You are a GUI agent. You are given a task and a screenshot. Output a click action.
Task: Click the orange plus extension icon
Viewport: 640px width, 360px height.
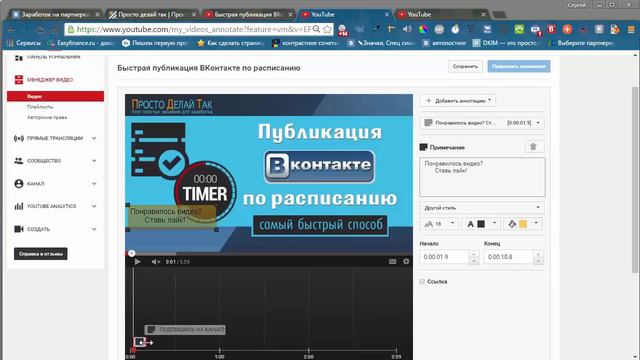pyautogui.click(x=567, y=29)
